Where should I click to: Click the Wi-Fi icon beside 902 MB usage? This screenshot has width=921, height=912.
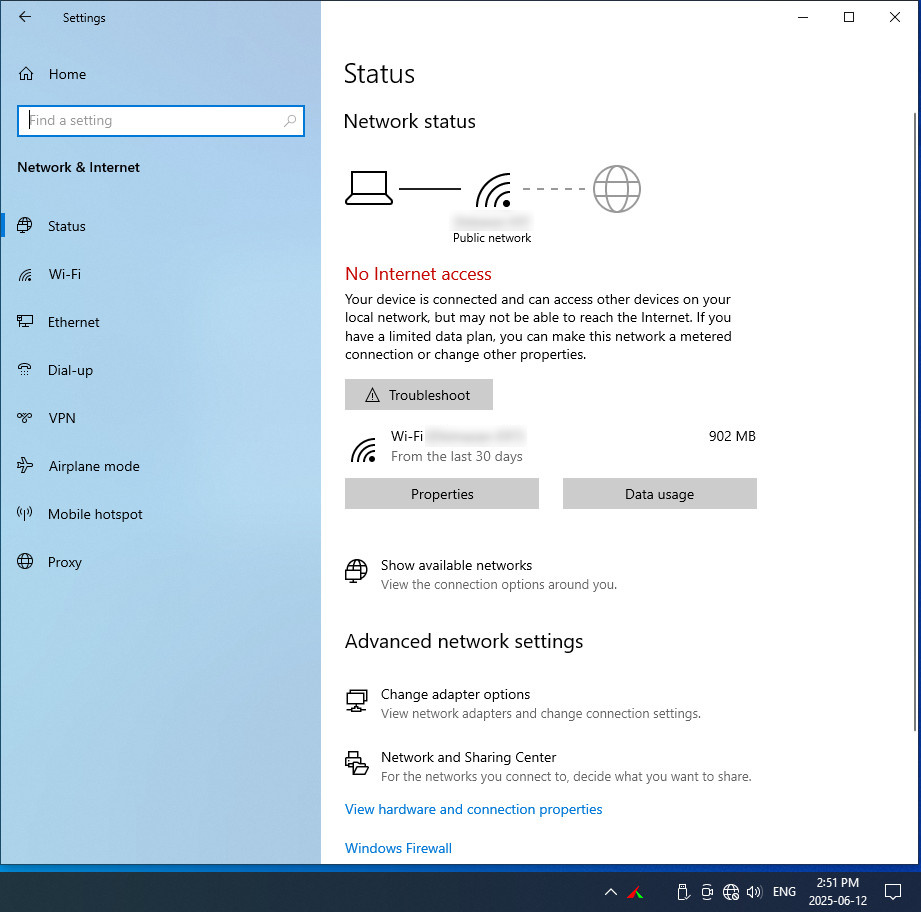click(364, 450)
